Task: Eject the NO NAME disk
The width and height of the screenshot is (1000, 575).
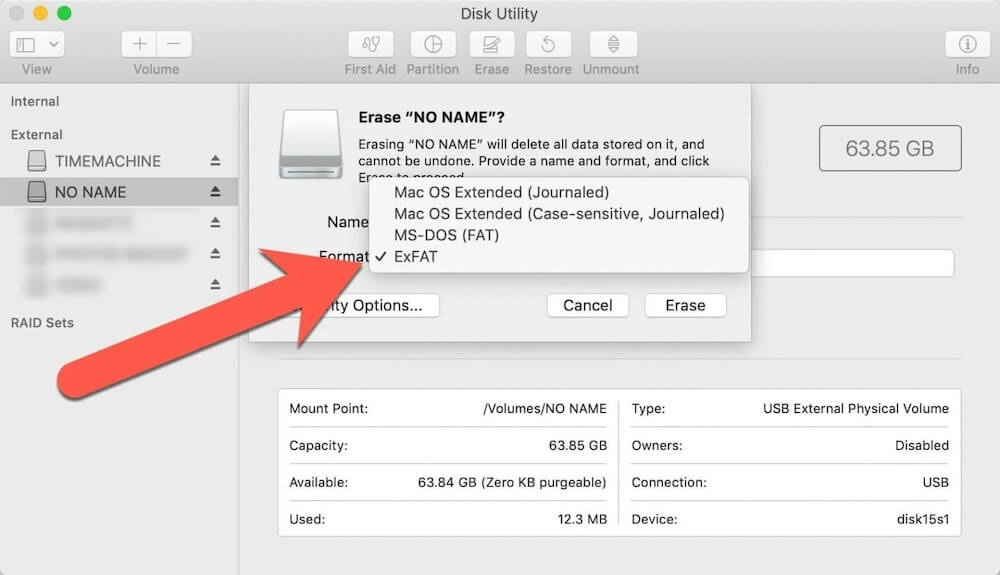Action: (x=216, y=191)
